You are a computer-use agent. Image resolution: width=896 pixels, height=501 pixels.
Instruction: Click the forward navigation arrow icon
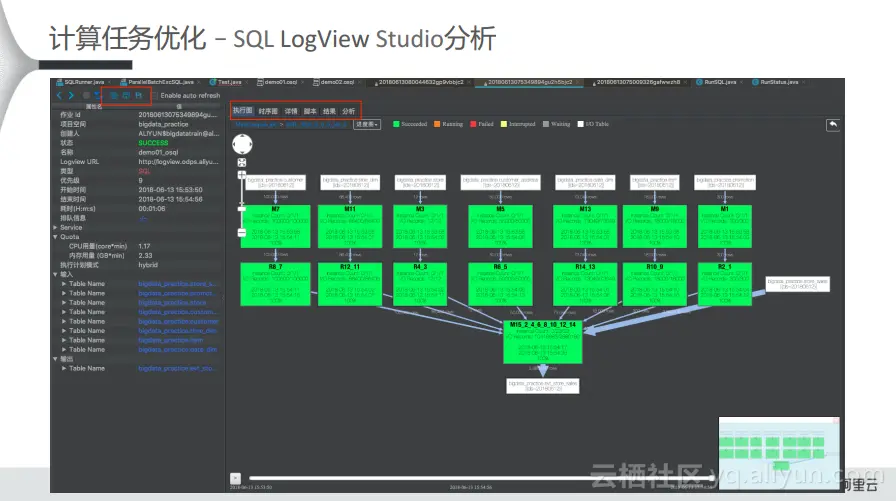(71, 95)
